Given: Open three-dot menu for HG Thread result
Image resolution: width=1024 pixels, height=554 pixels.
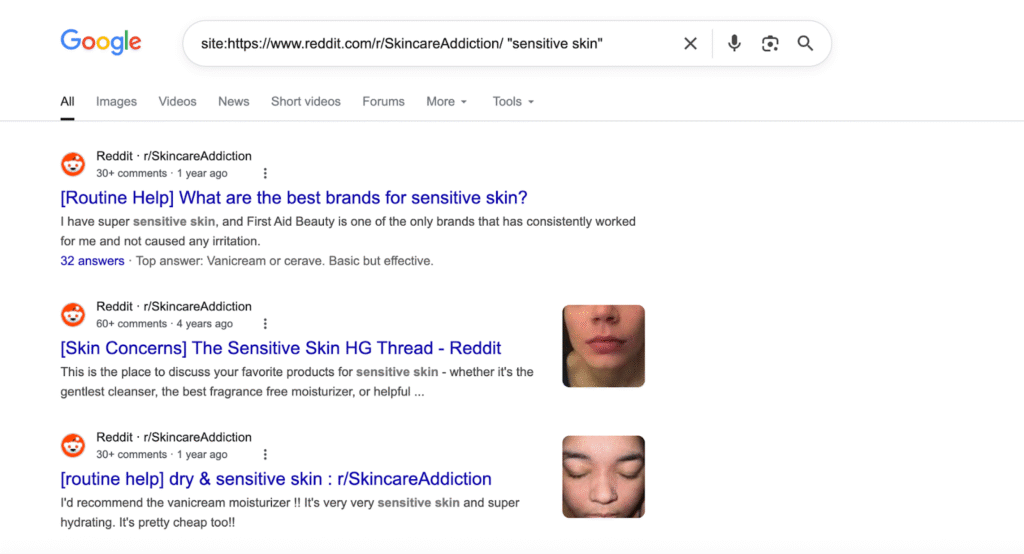Looking at the screenshot, I should [265, 324].
